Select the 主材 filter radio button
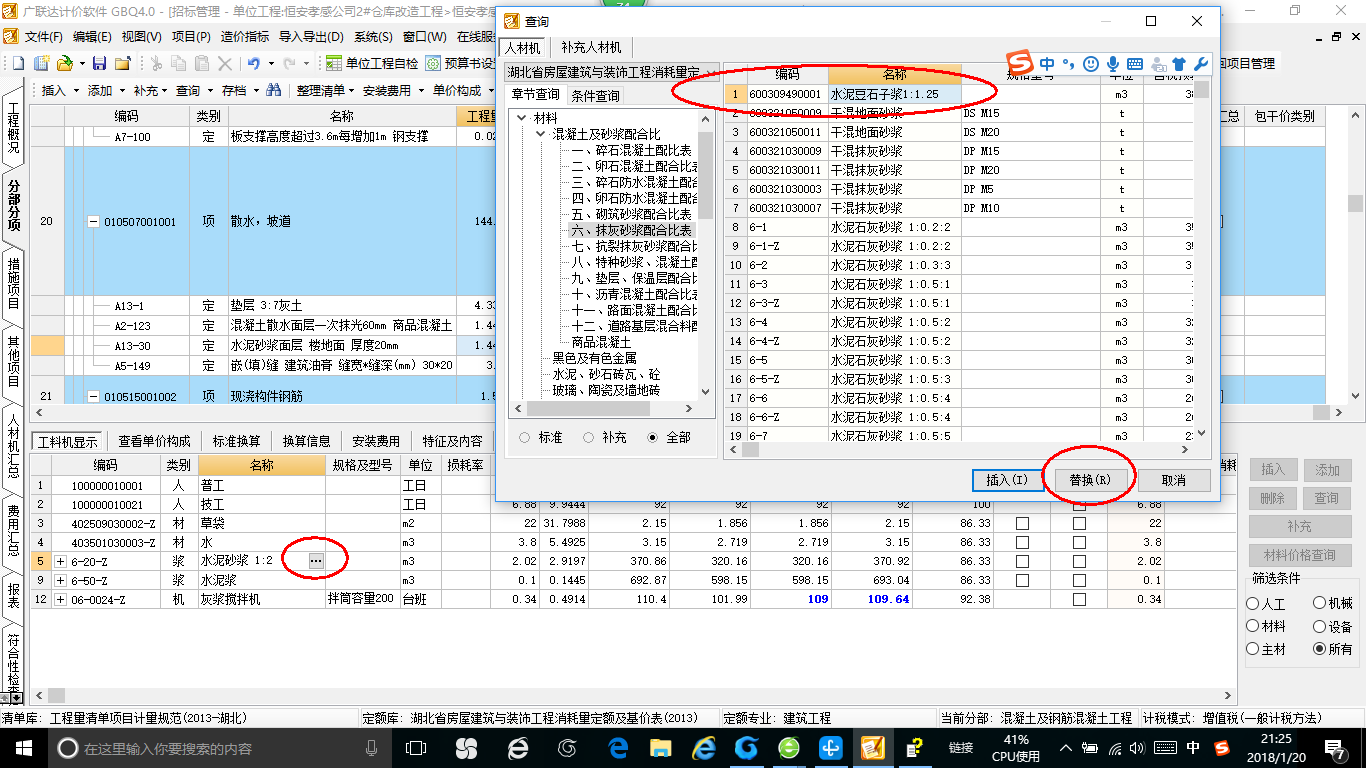The width and height of the screenshot is (1366, 768). 1253,649
